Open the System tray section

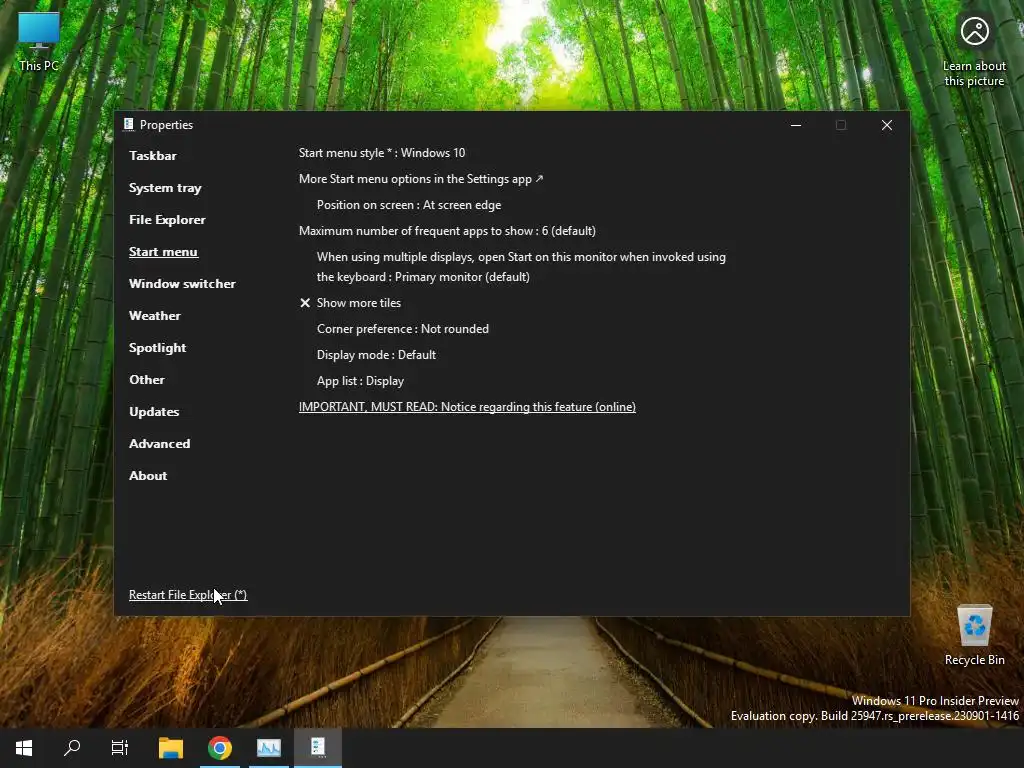click(x=165, y=188)
